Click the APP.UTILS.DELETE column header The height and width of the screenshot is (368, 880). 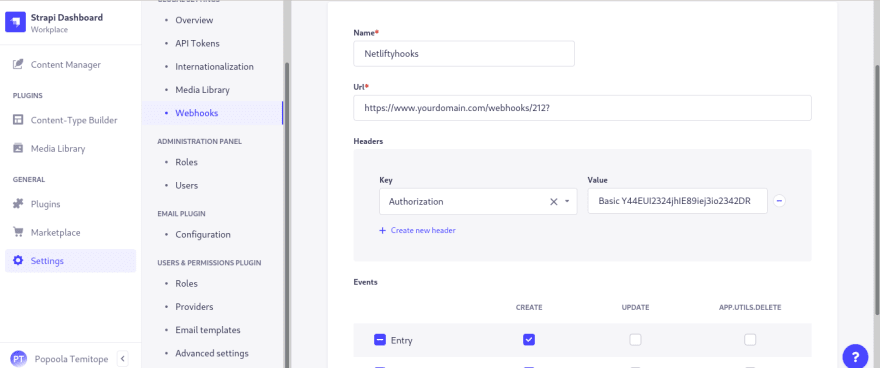click(750, 307)
